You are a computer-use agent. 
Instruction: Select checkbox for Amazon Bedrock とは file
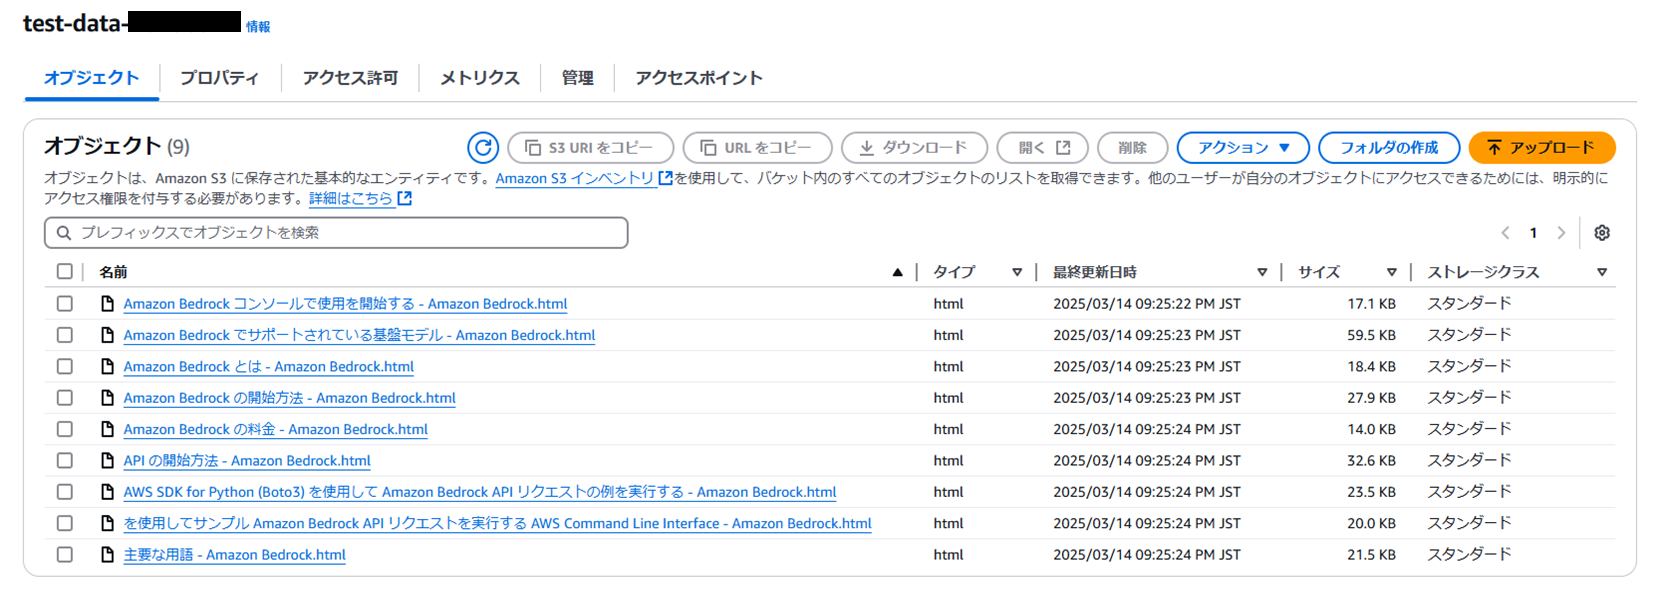65,367
